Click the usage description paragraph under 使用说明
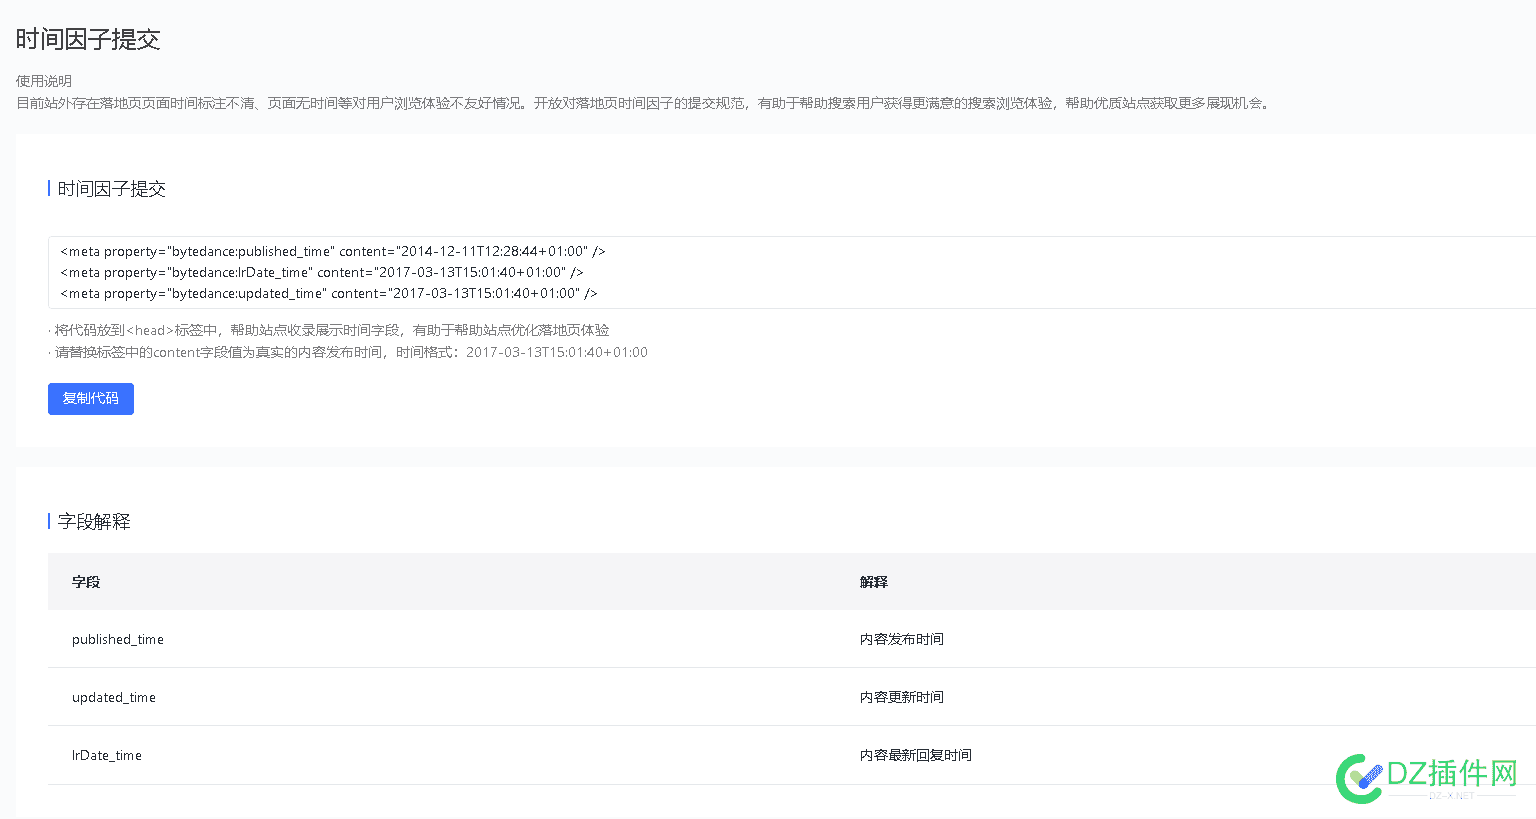The height and width of the screenshot is (819, 1536). [644, 103]
